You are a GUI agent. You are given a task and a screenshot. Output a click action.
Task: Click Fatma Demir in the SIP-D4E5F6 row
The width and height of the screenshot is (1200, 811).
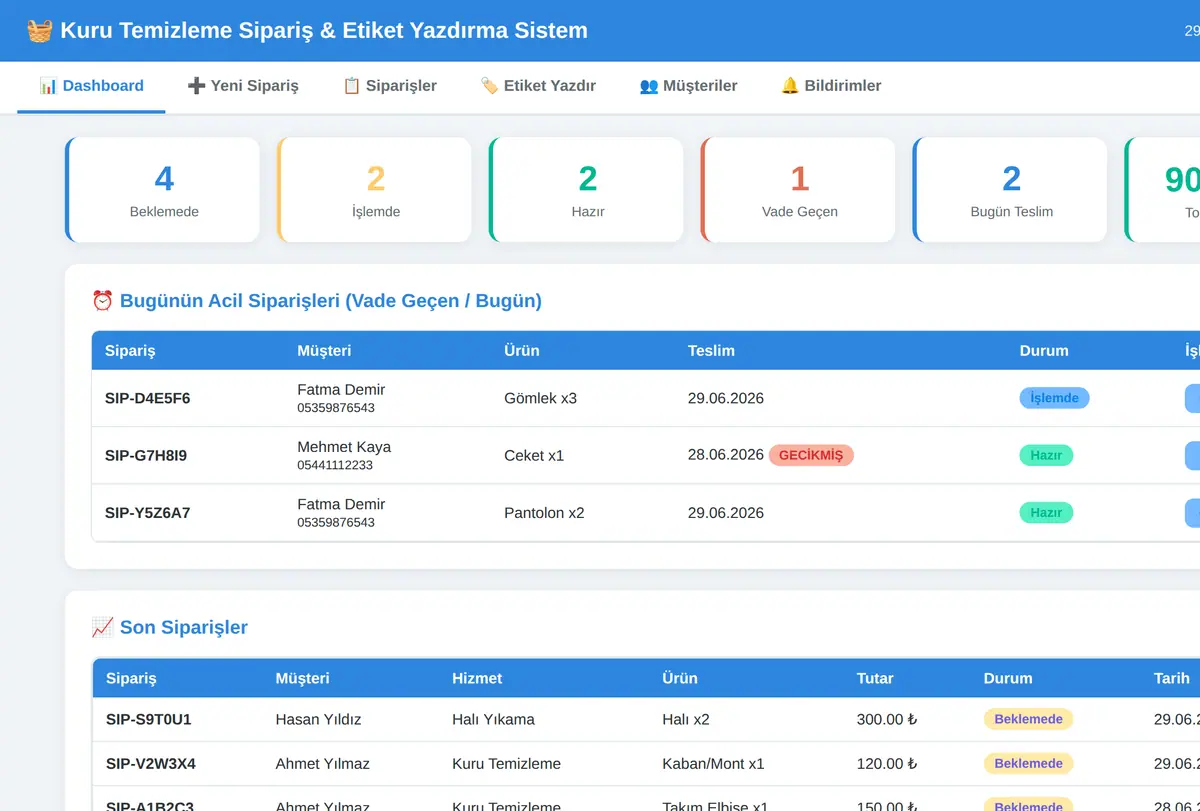click(341, 390)
